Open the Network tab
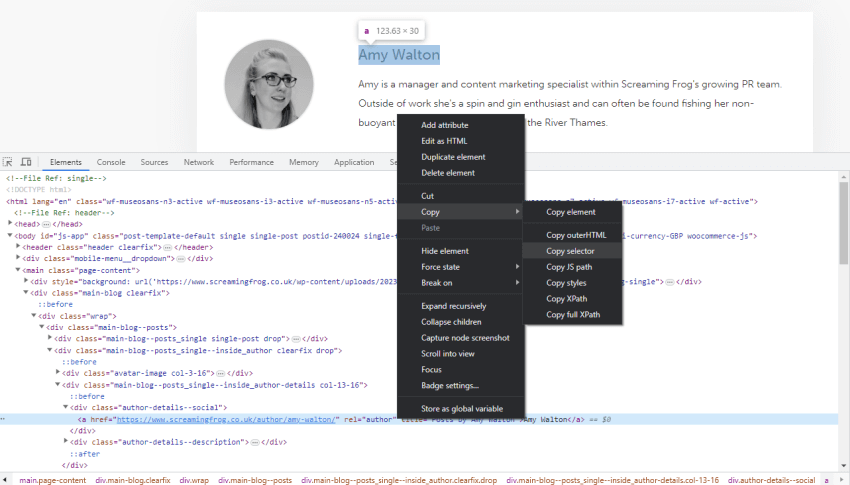The height and width of the screenshot is (485, 850). coord(199,162)
